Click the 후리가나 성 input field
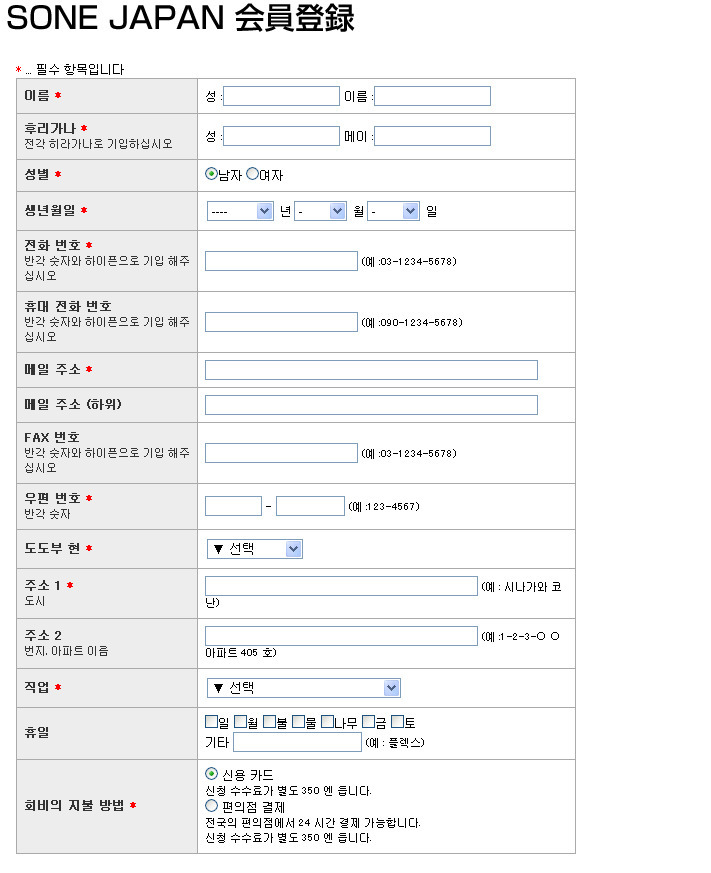Image resolution: width=711 pixels, height=873 pixels. [x=281, y=136]
